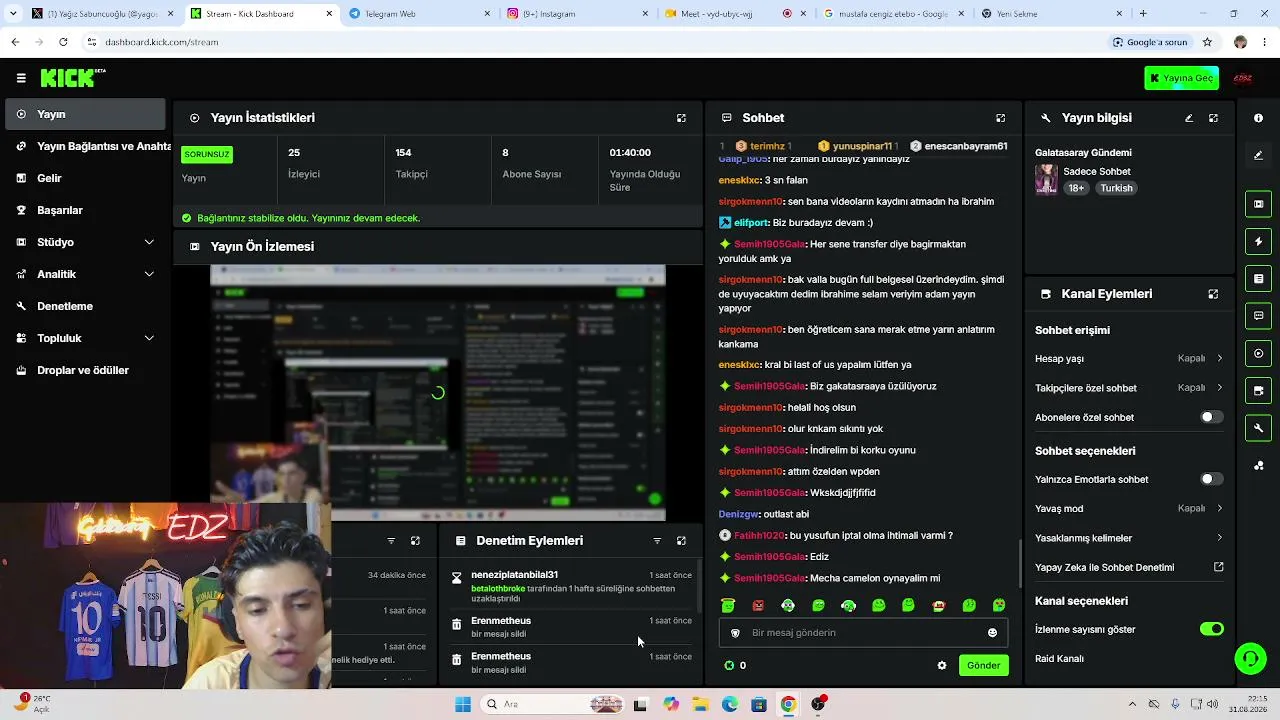This screenshot has width=1280, height=720.
Task: Open the Hesap yaşı setting chevron
Action: coord(1219,358)
